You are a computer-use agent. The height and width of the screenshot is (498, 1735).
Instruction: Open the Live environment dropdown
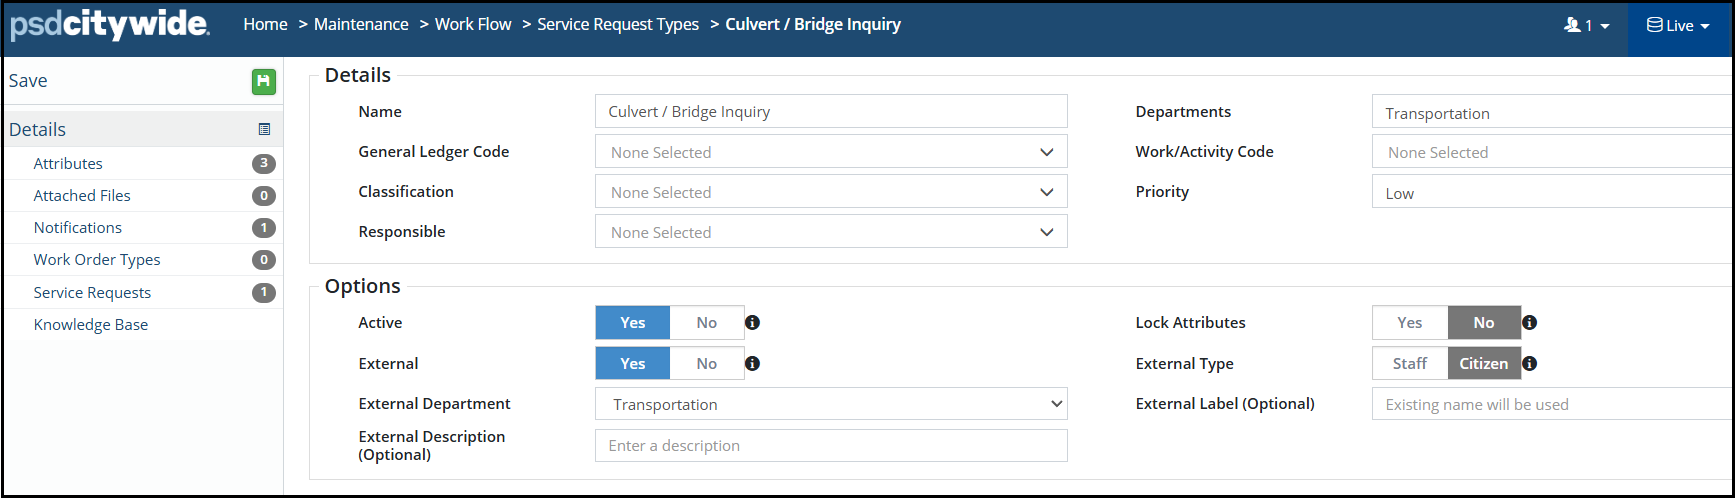pos(1678,26)
